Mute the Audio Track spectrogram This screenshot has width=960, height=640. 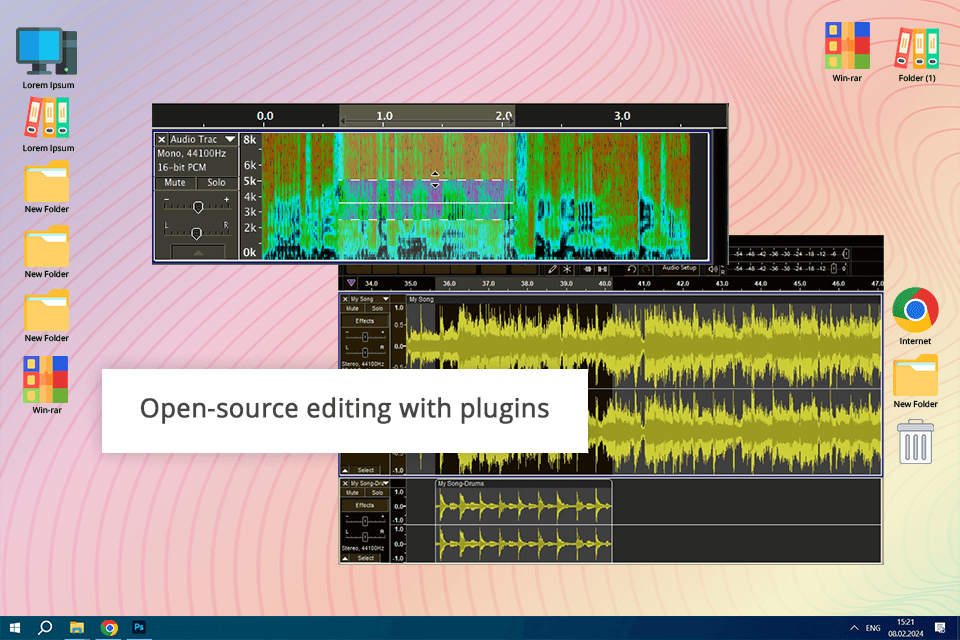[x=174, y=183]
